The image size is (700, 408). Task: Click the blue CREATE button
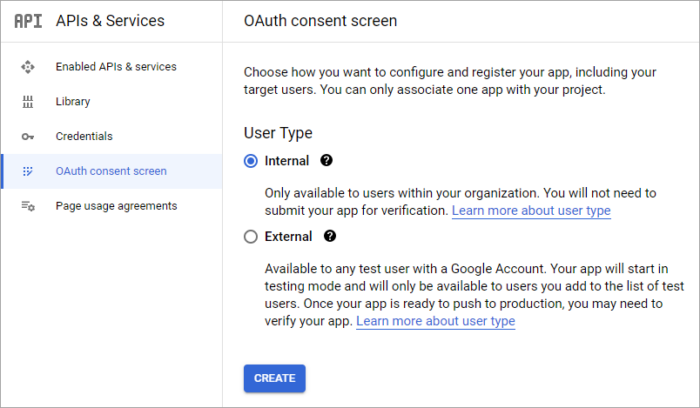click(275, 379)
